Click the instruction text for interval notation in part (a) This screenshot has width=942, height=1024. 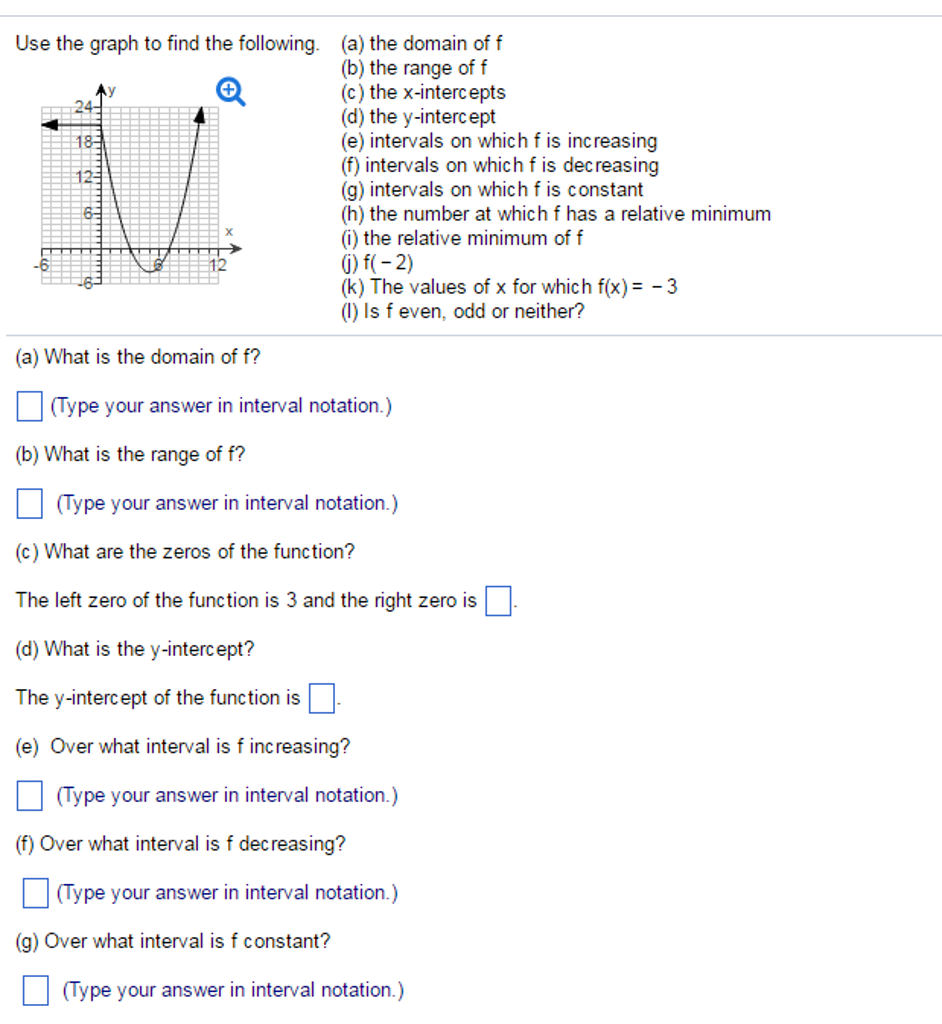(220, 406)
